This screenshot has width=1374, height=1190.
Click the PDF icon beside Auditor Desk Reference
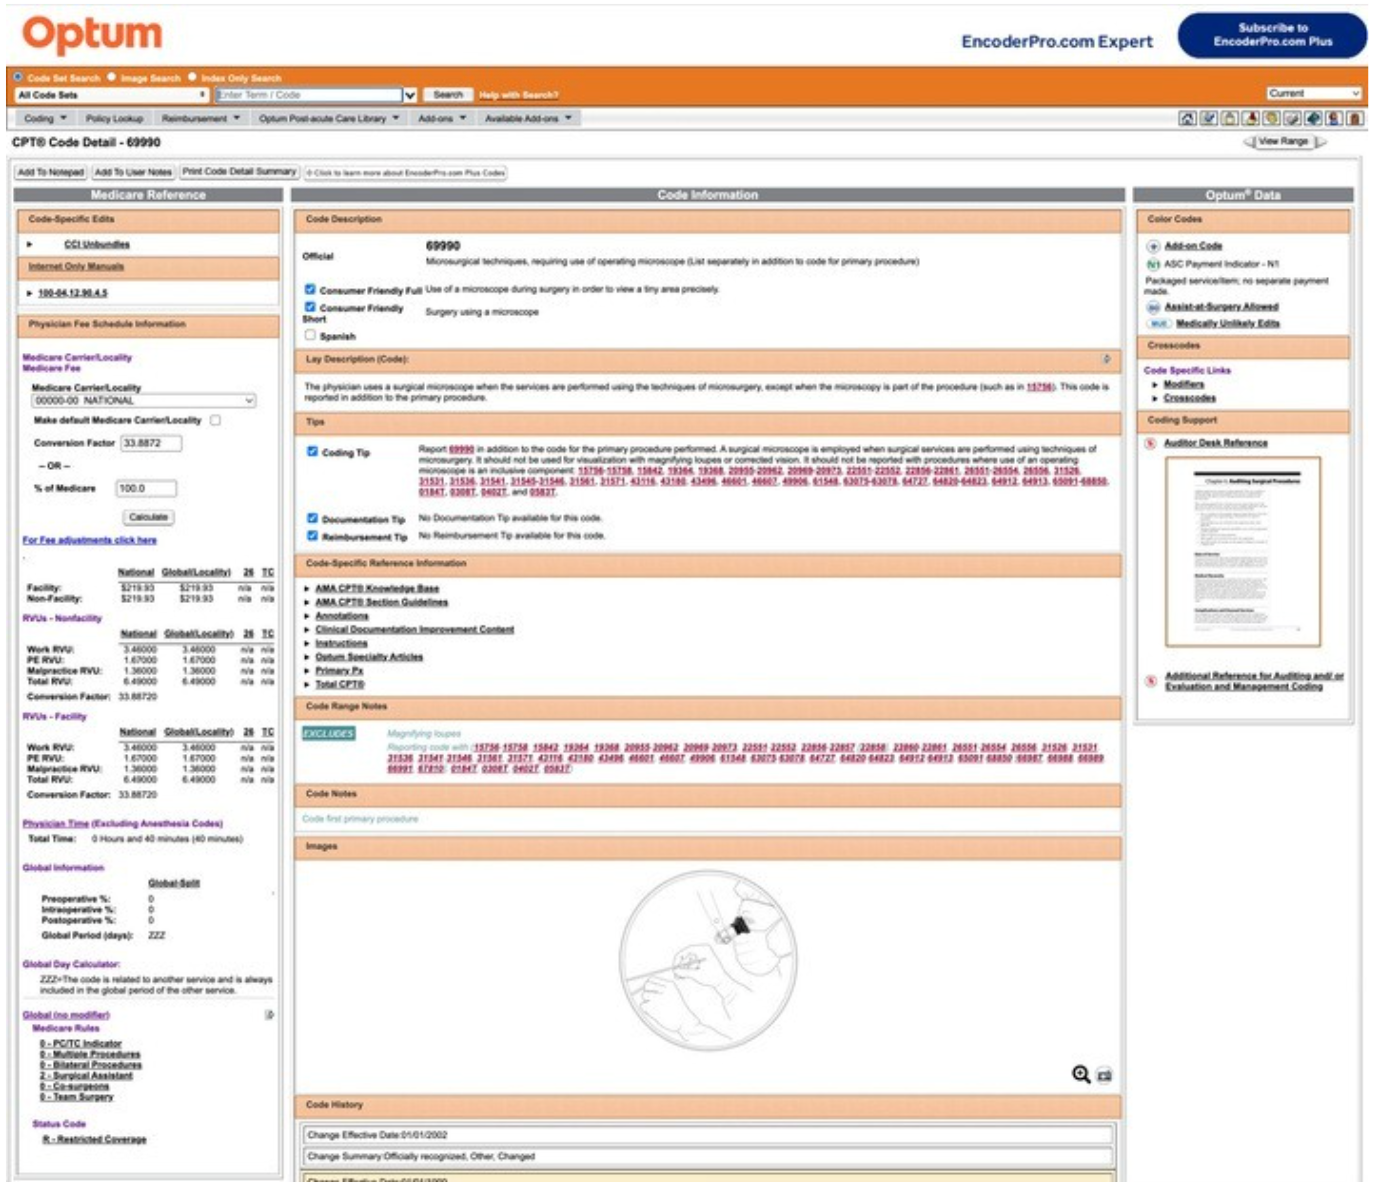click(1151, 443)
